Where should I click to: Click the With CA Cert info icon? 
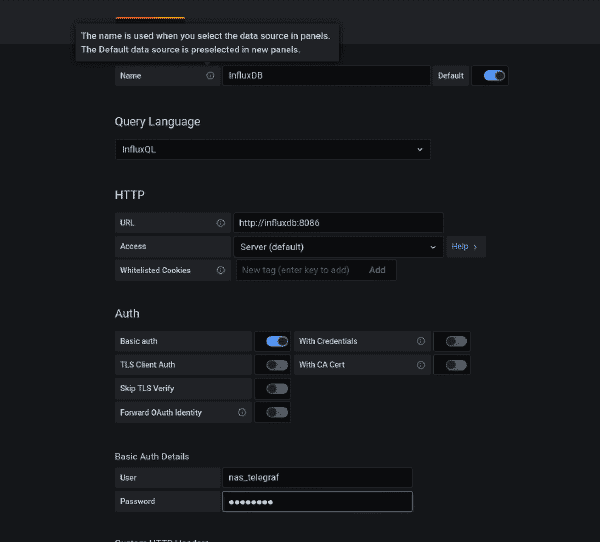[x=421, y=365]
